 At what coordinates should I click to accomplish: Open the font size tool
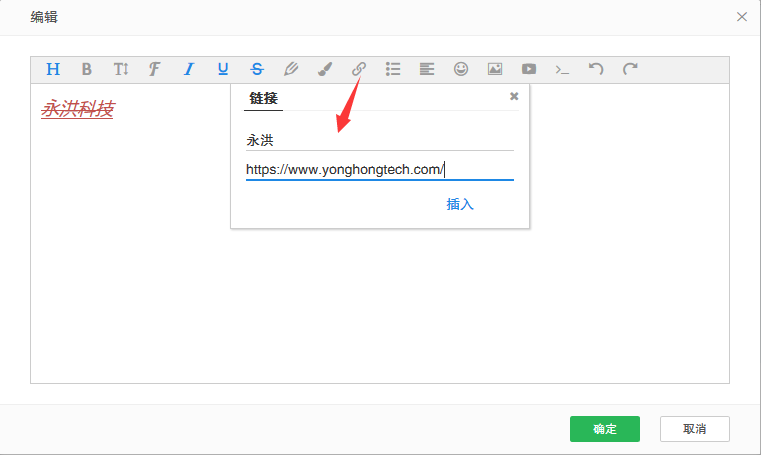(x=121, y=69)
